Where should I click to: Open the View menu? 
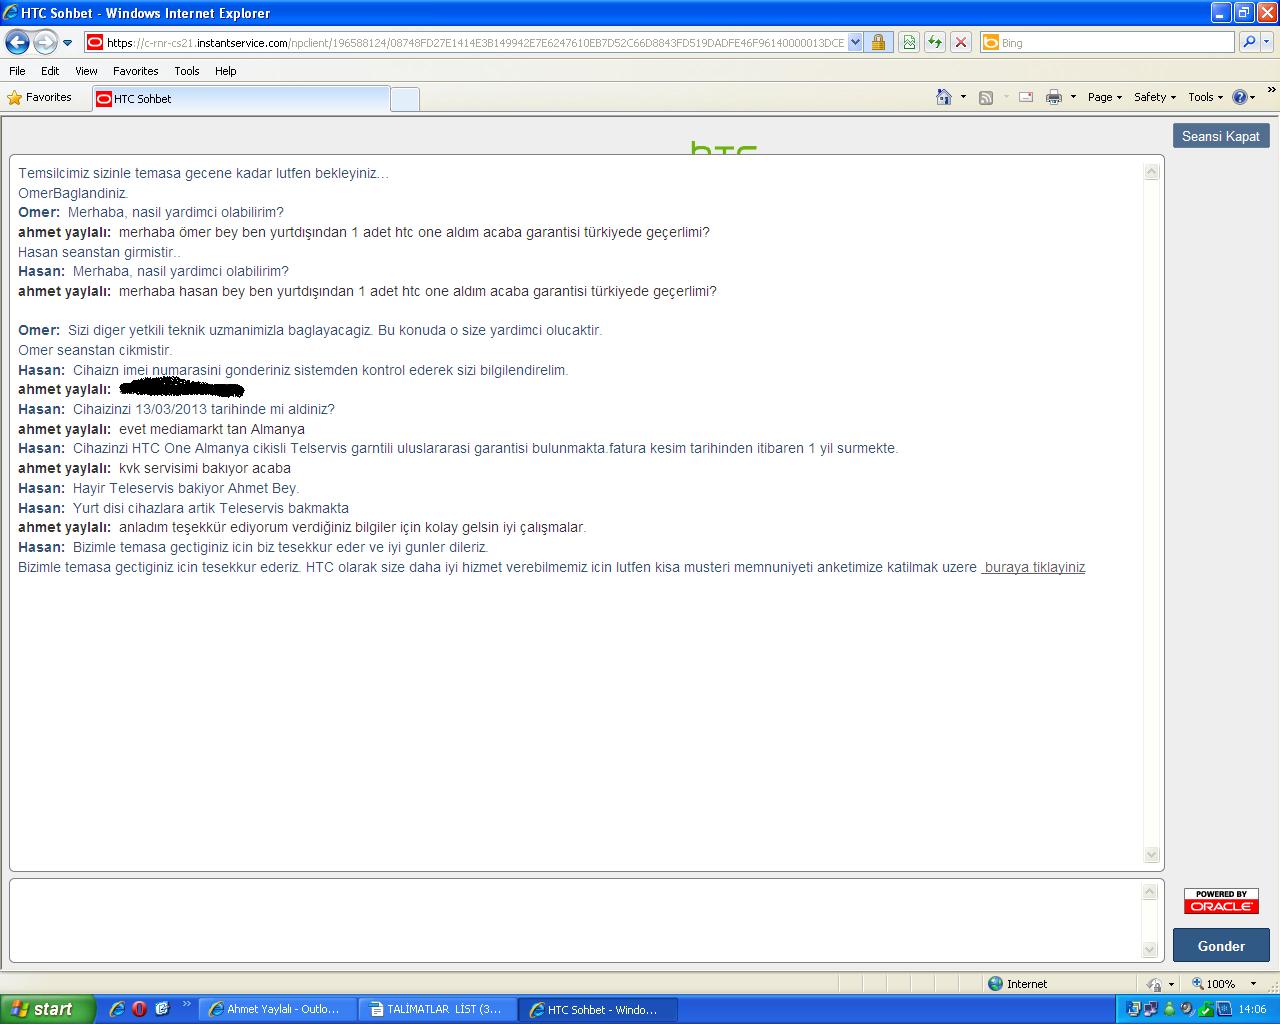click(86, 71)
